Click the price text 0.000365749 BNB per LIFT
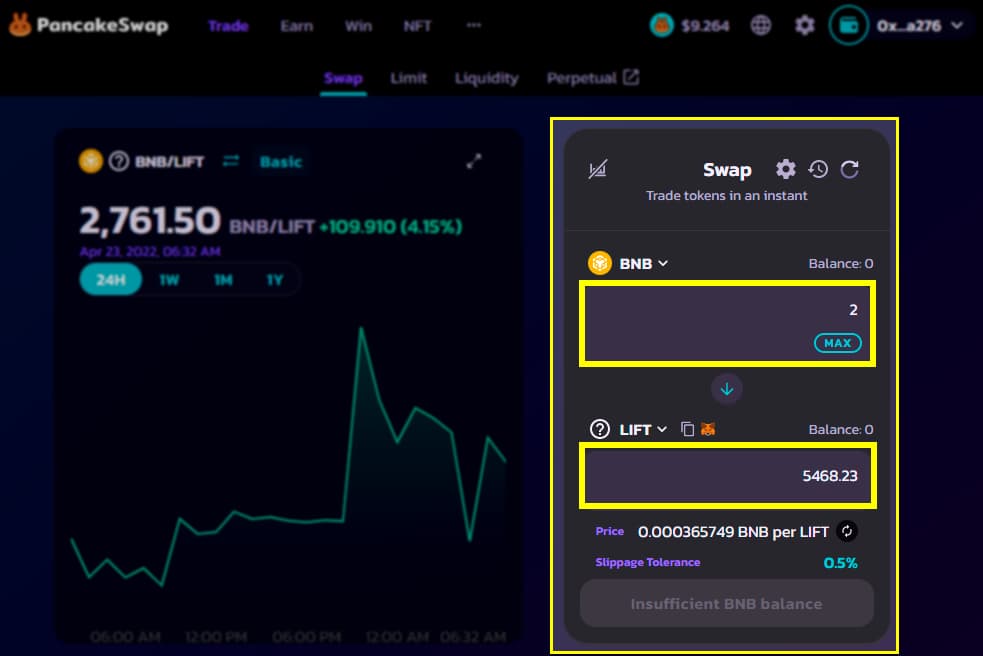Image resolution: width=983 pixels, height=656 pixels. [733, 532]
